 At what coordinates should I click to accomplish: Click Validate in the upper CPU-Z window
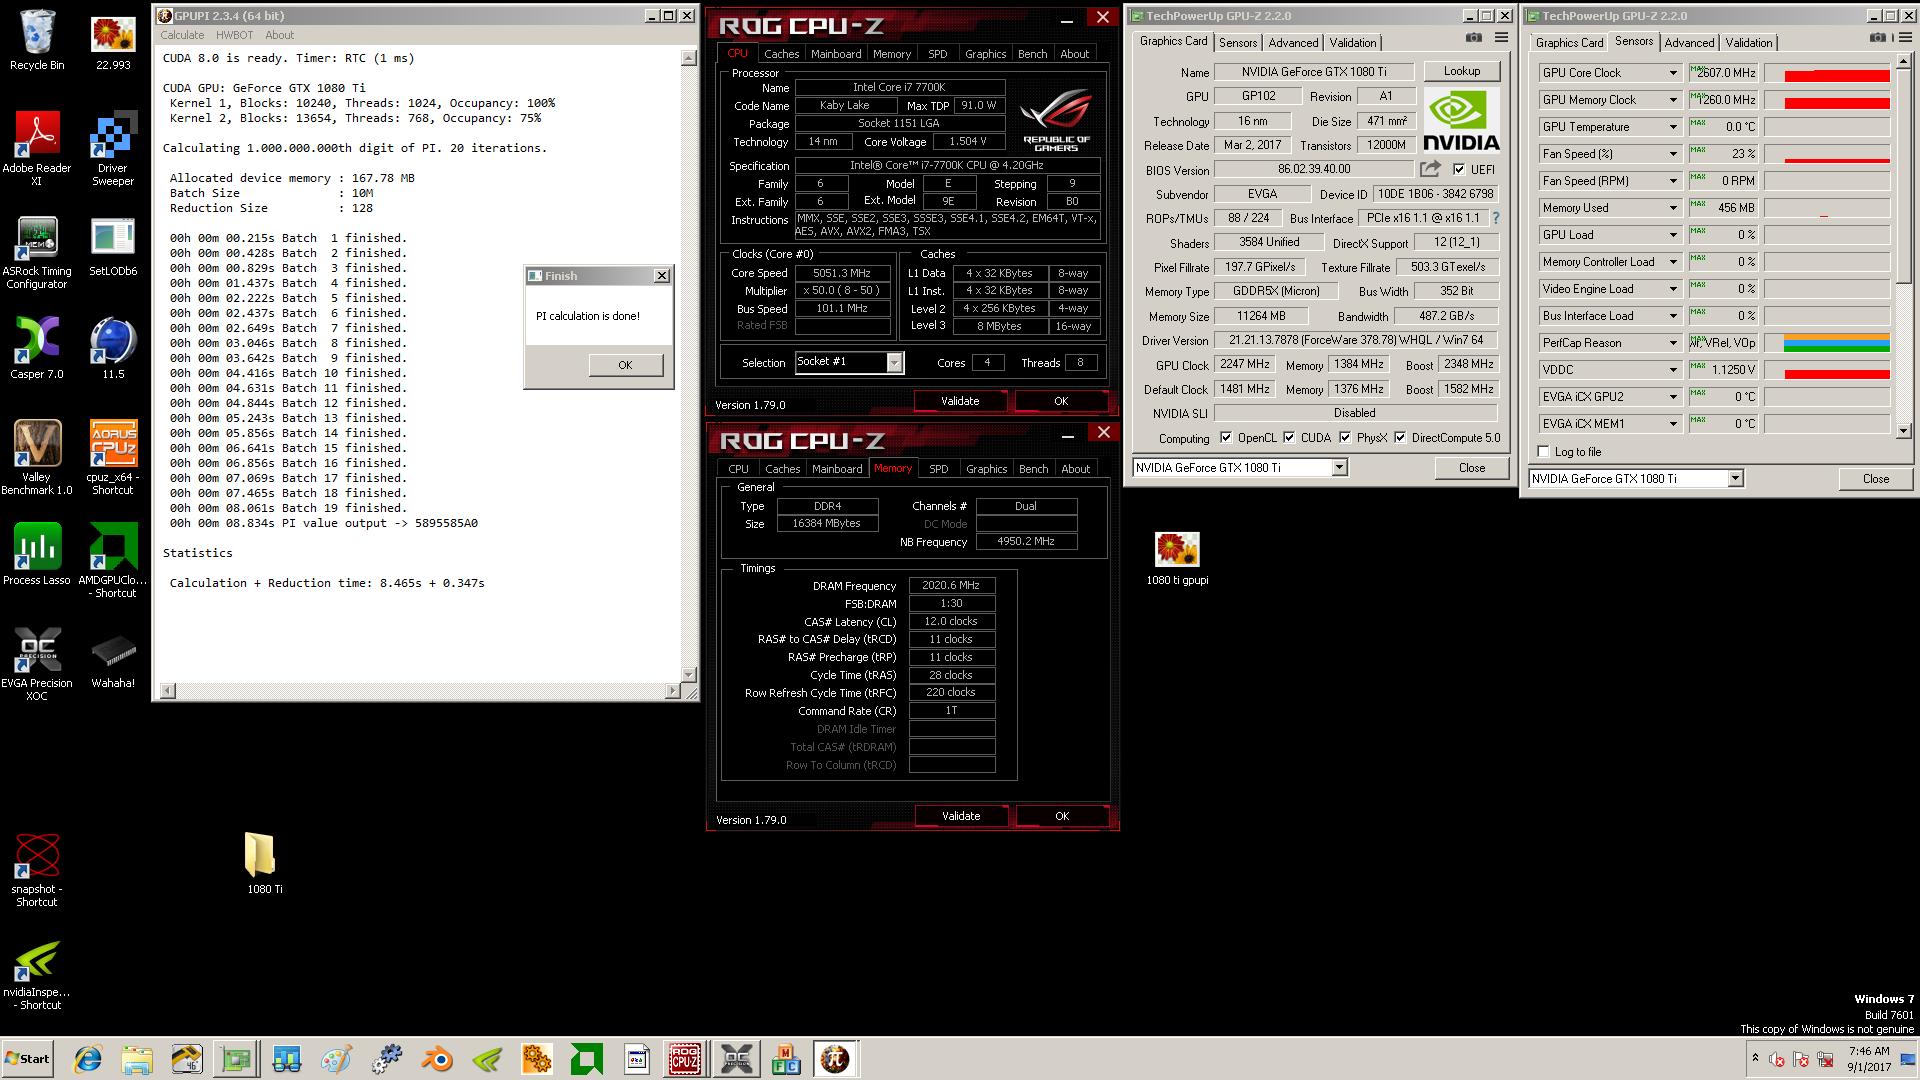click(960, 401)
